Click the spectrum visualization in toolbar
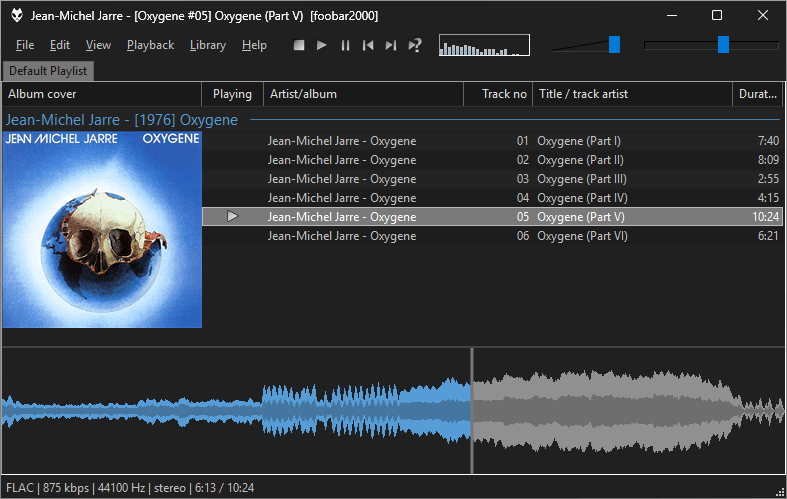Image resolution: width=787 pixels, height=499 pixels. (484, 45)
